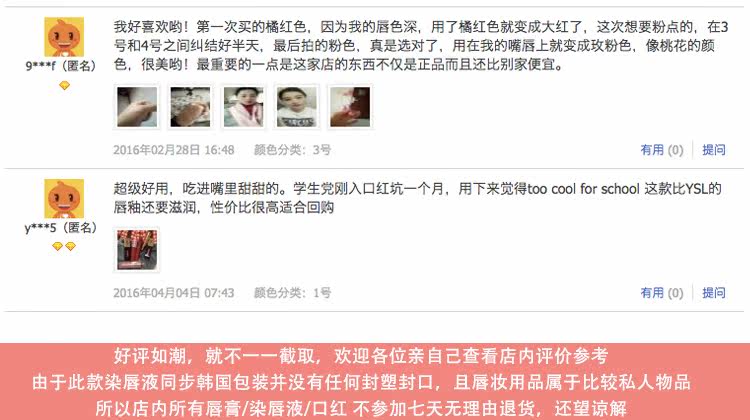Screen dimensions: 750x420
Task: Click the first diamond badge under y***5
Action: pyautogui.click(x=57, y=246)
